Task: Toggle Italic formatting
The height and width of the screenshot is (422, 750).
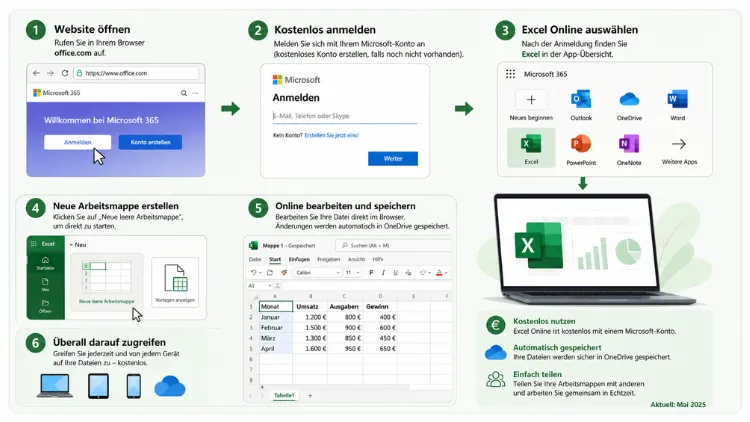Action: 383,273
